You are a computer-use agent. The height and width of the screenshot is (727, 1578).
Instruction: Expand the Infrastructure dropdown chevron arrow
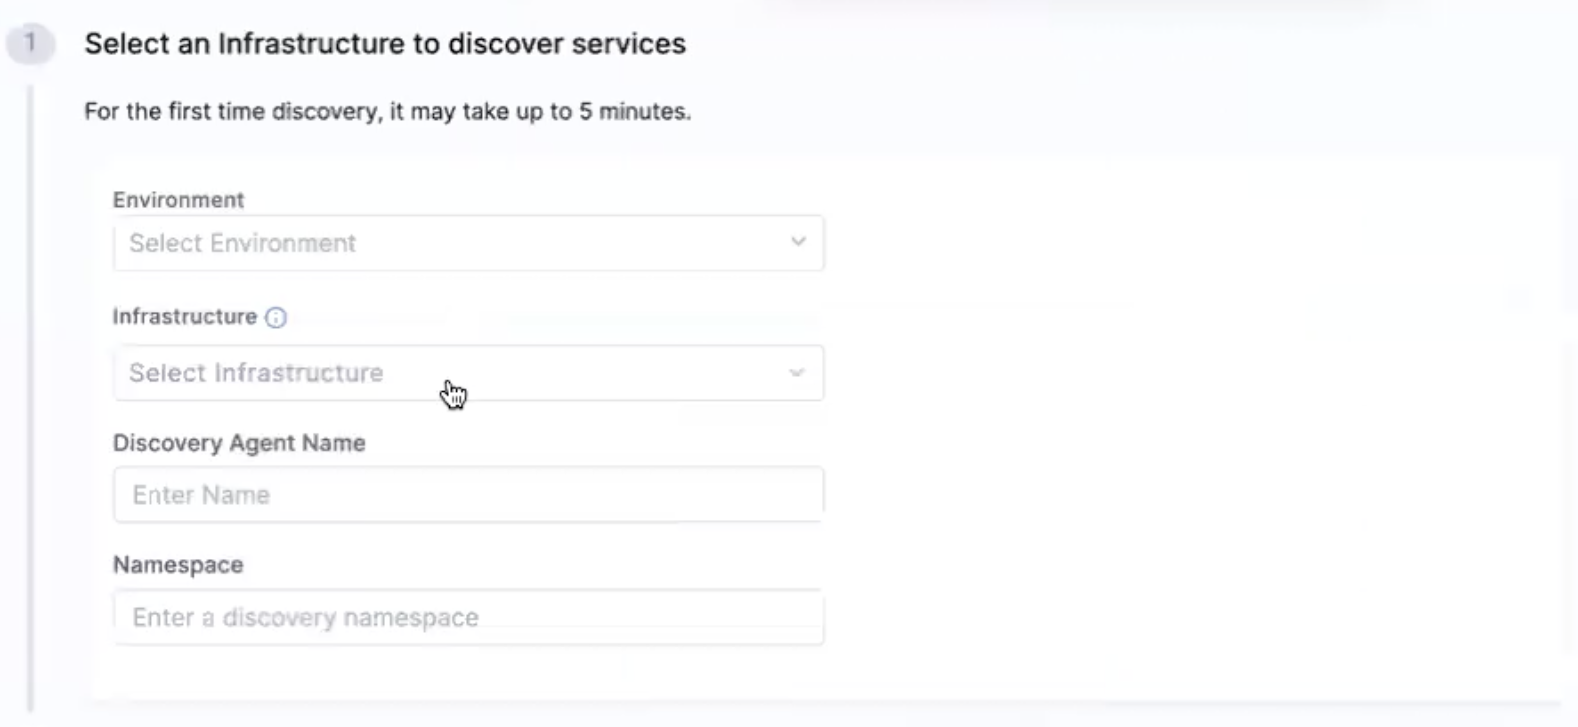(797, 373)
